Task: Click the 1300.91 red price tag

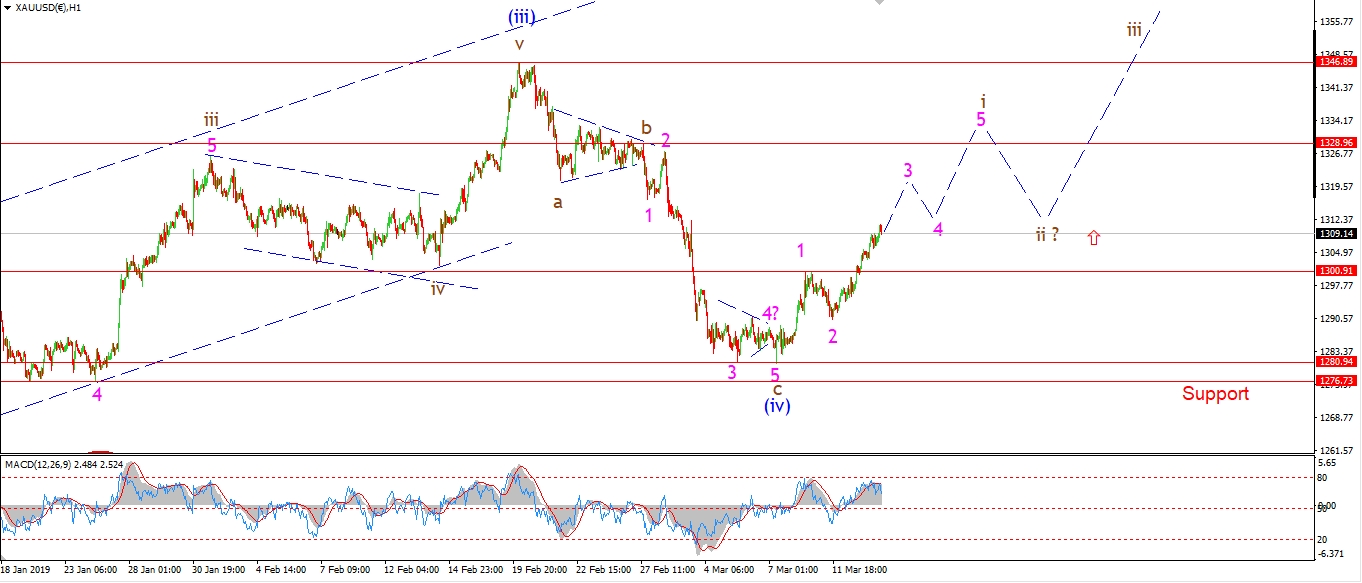Action: pos(1337,271)
